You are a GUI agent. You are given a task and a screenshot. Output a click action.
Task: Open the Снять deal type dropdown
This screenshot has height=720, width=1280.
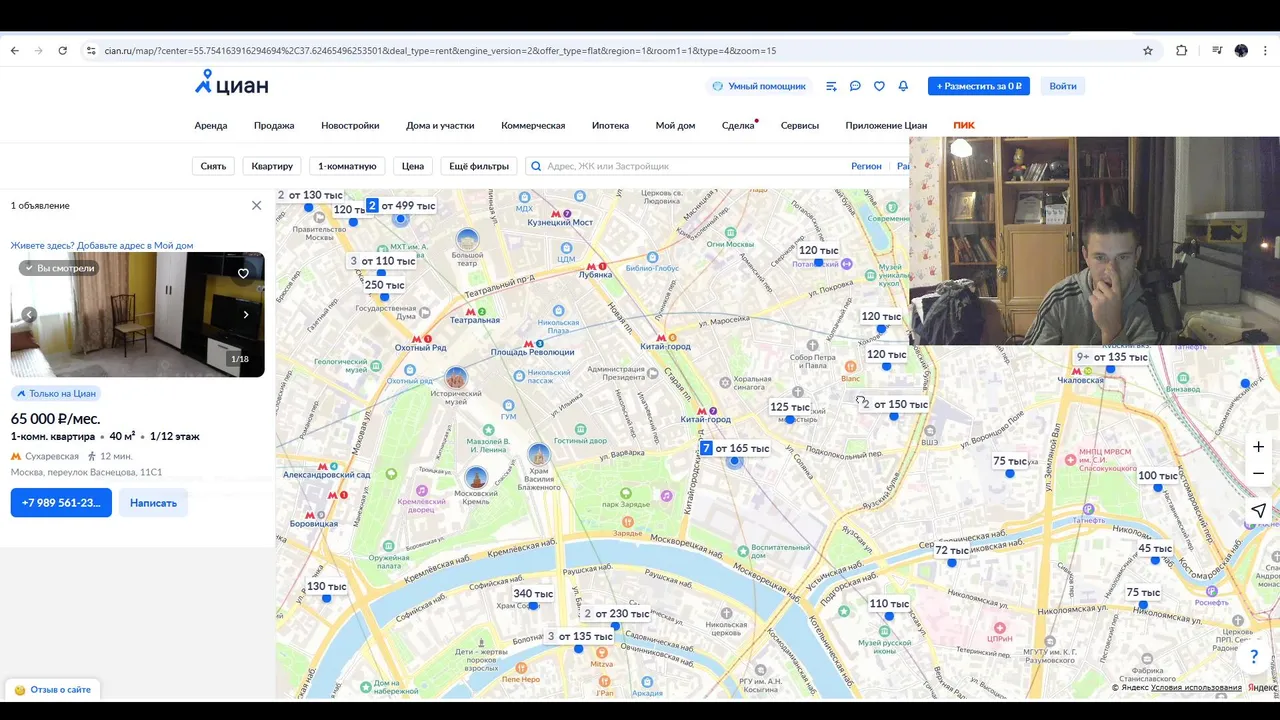tap(213, 166)
